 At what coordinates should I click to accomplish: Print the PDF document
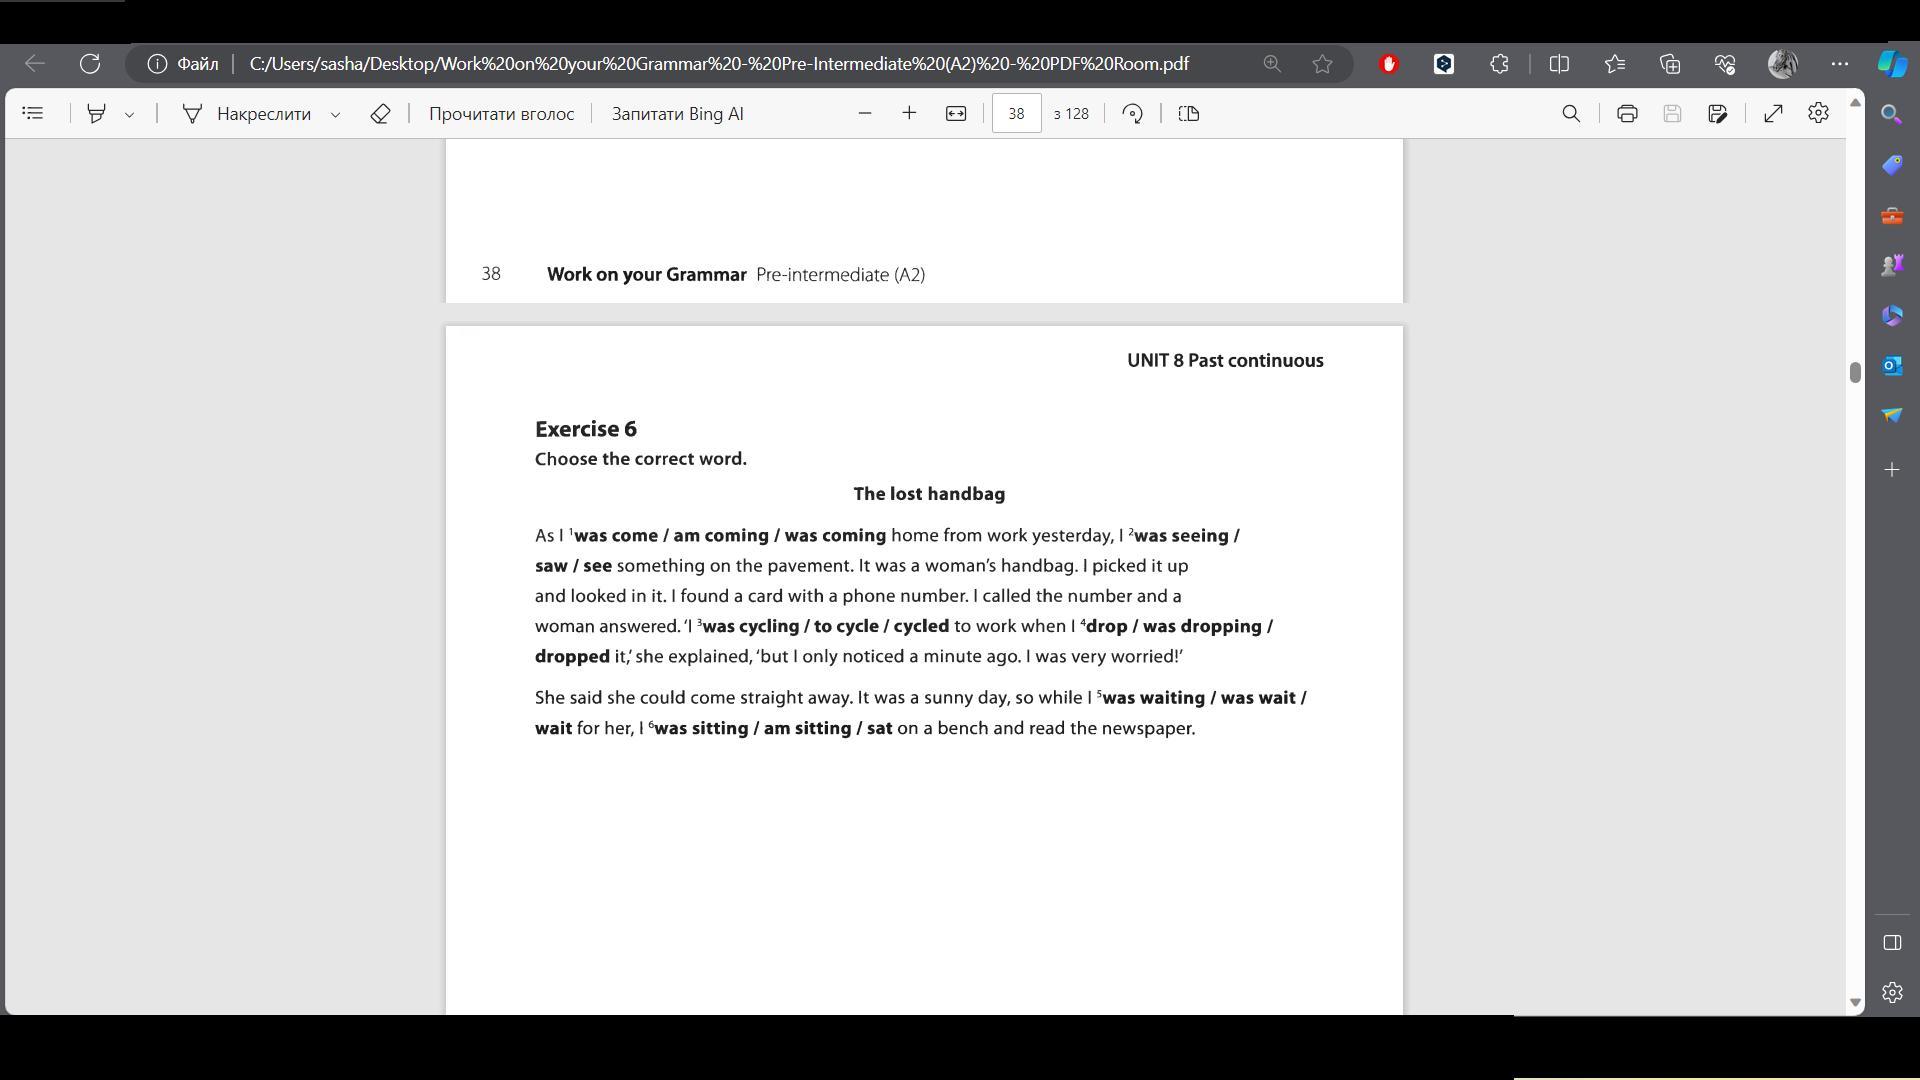point(1627,114)
